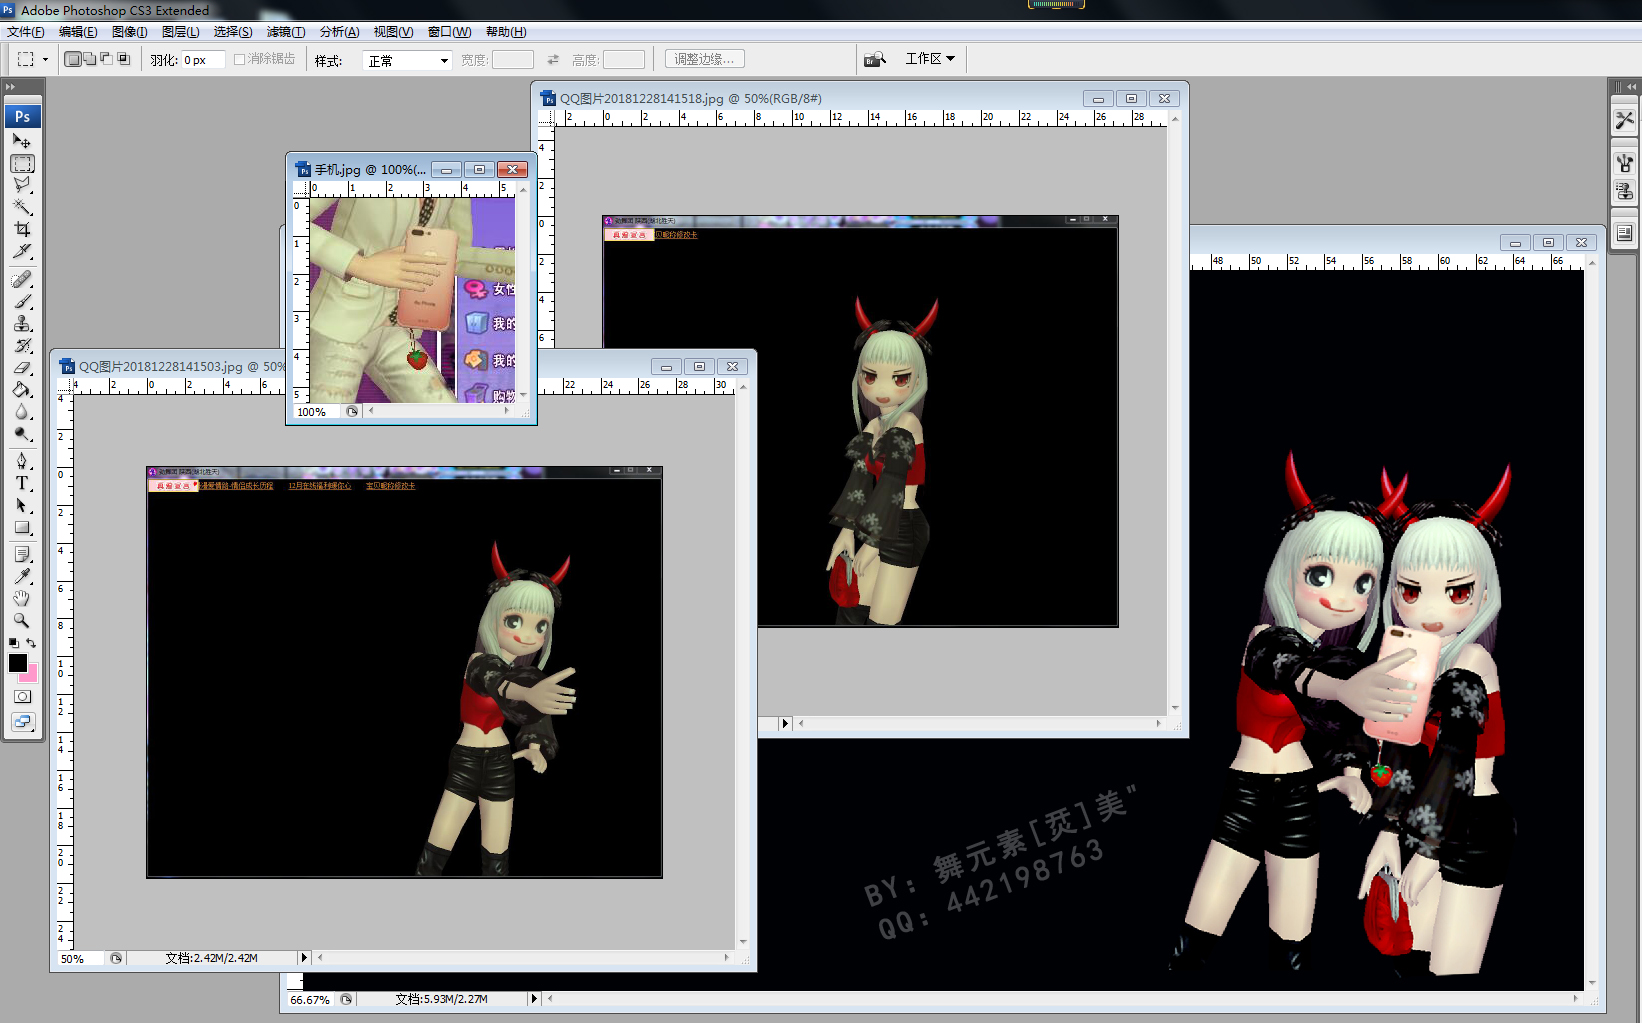1642x1023 pixels.
Task: Select the Move tool
Action: (22, 141)
